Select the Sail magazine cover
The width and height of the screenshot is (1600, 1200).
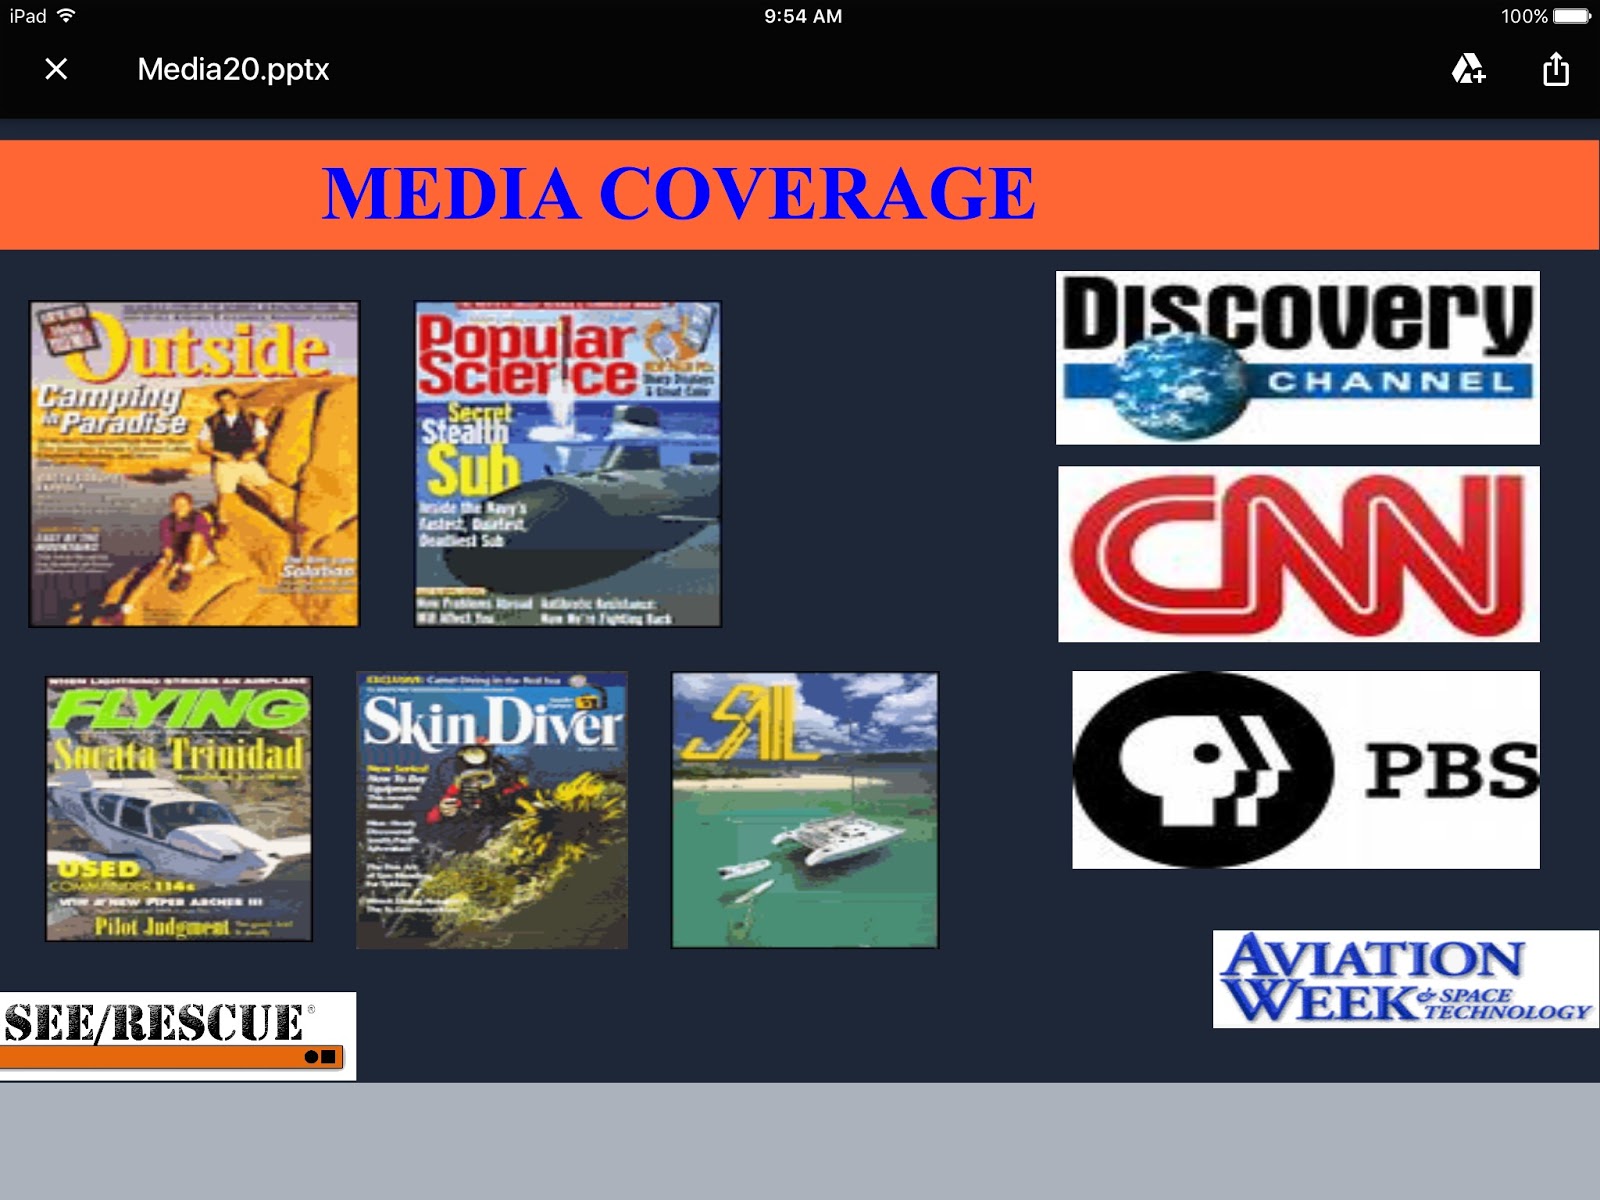[x=805, y=810]
